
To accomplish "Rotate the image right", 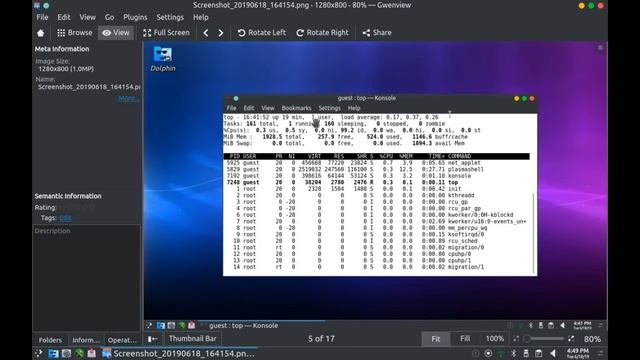I will click(322, 33).
